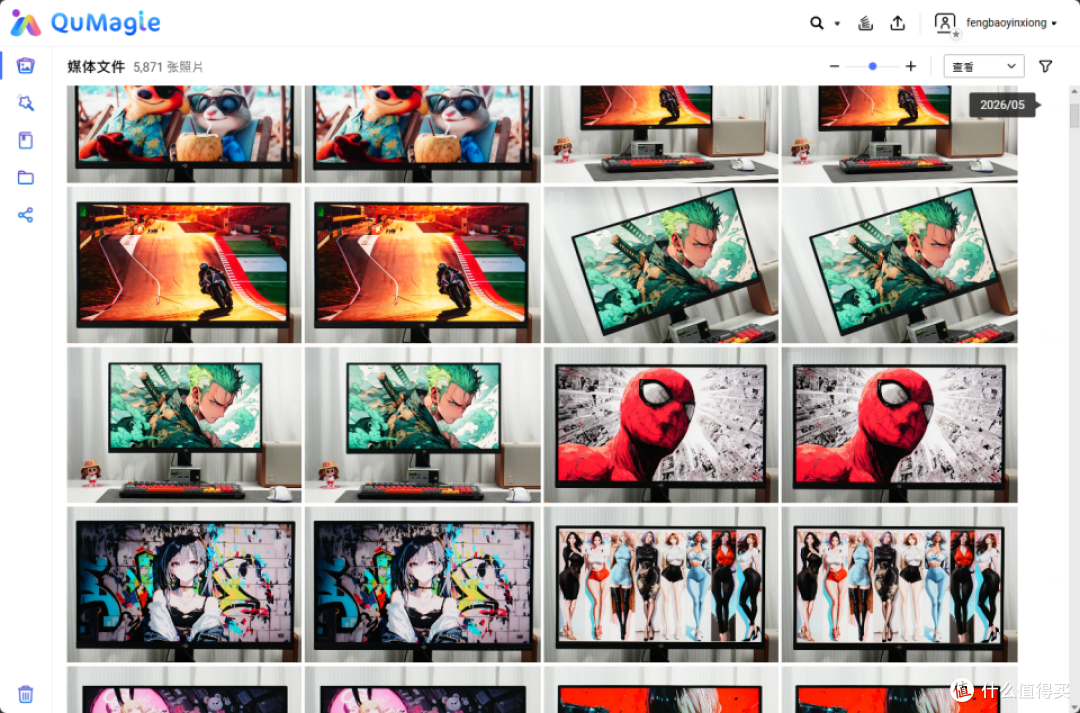Open the Folders sidebar icon
The height and width of the screenshot is (713, 1080).
pos(25,178)
